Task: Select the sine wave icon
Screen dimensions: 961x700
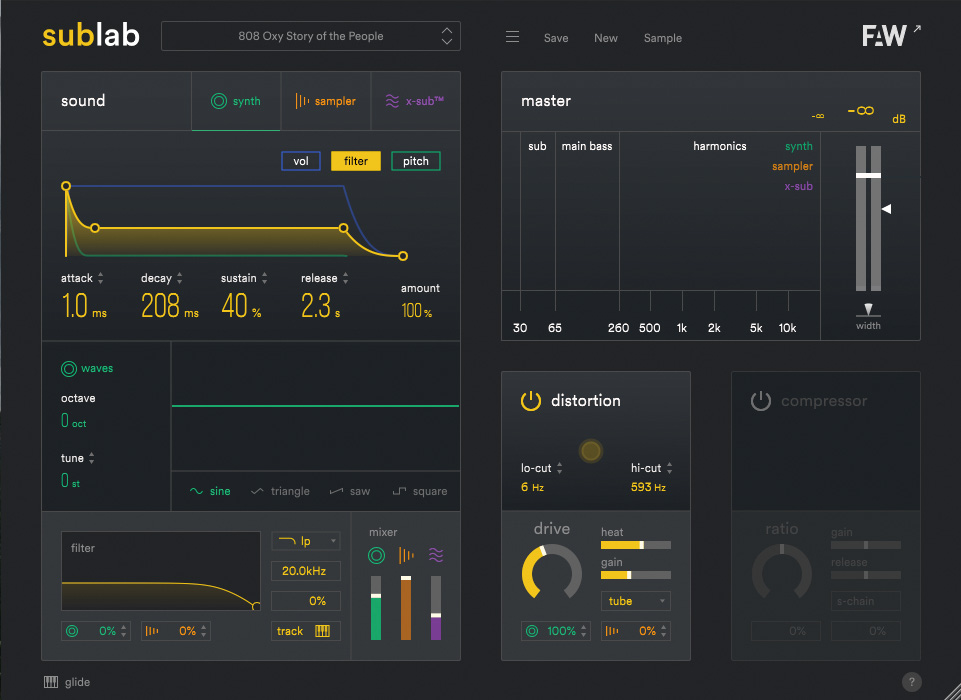Action: click(x=196, y=491)
